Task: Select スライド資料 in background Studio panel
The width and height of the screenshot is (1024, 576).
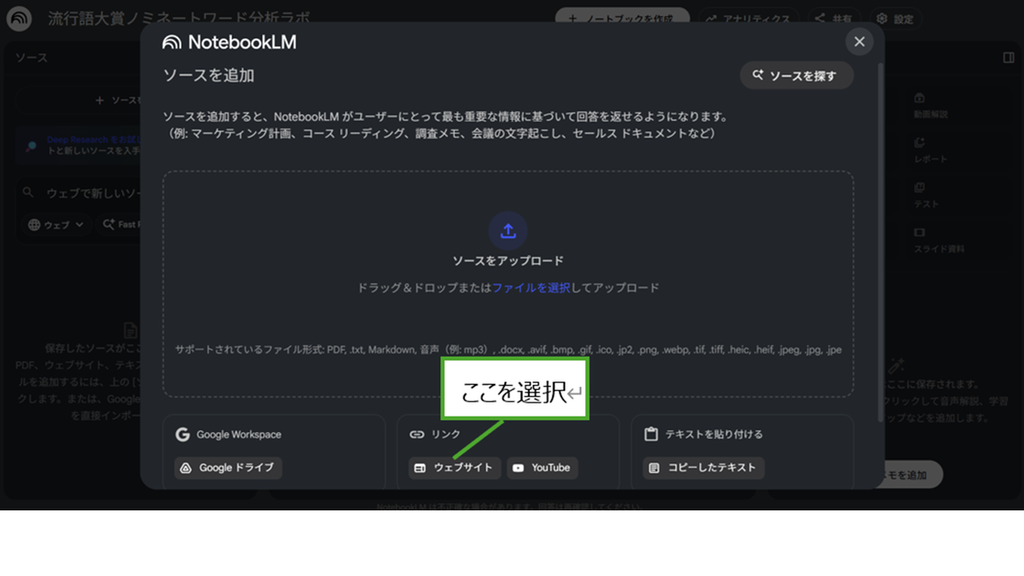Action: coord(938,241)
